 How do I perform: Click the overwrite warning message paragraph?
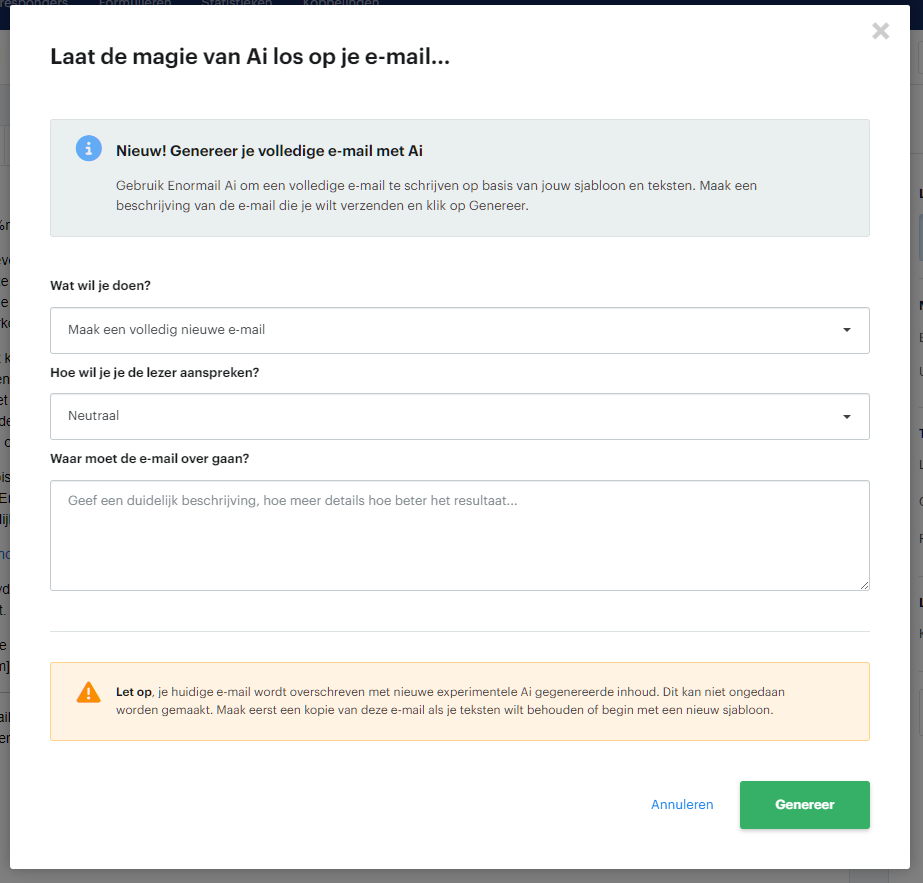click(450, 701)
